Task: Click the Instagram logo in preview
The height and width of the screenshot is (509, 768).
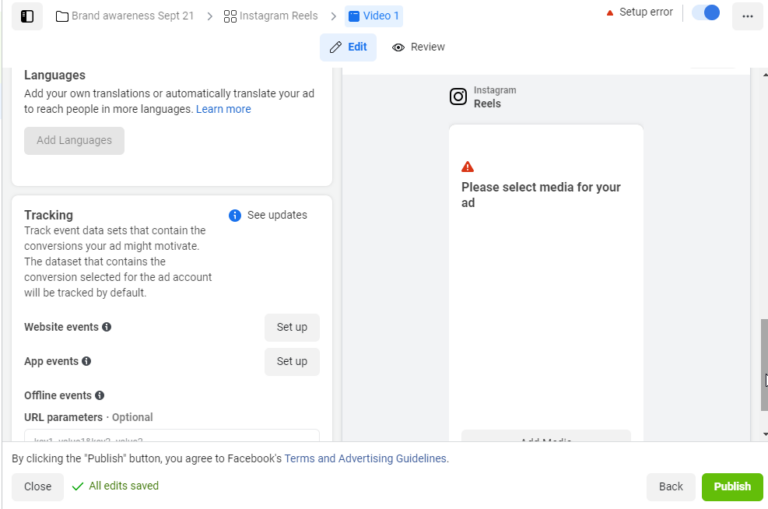Action: (x=458, y=96)
